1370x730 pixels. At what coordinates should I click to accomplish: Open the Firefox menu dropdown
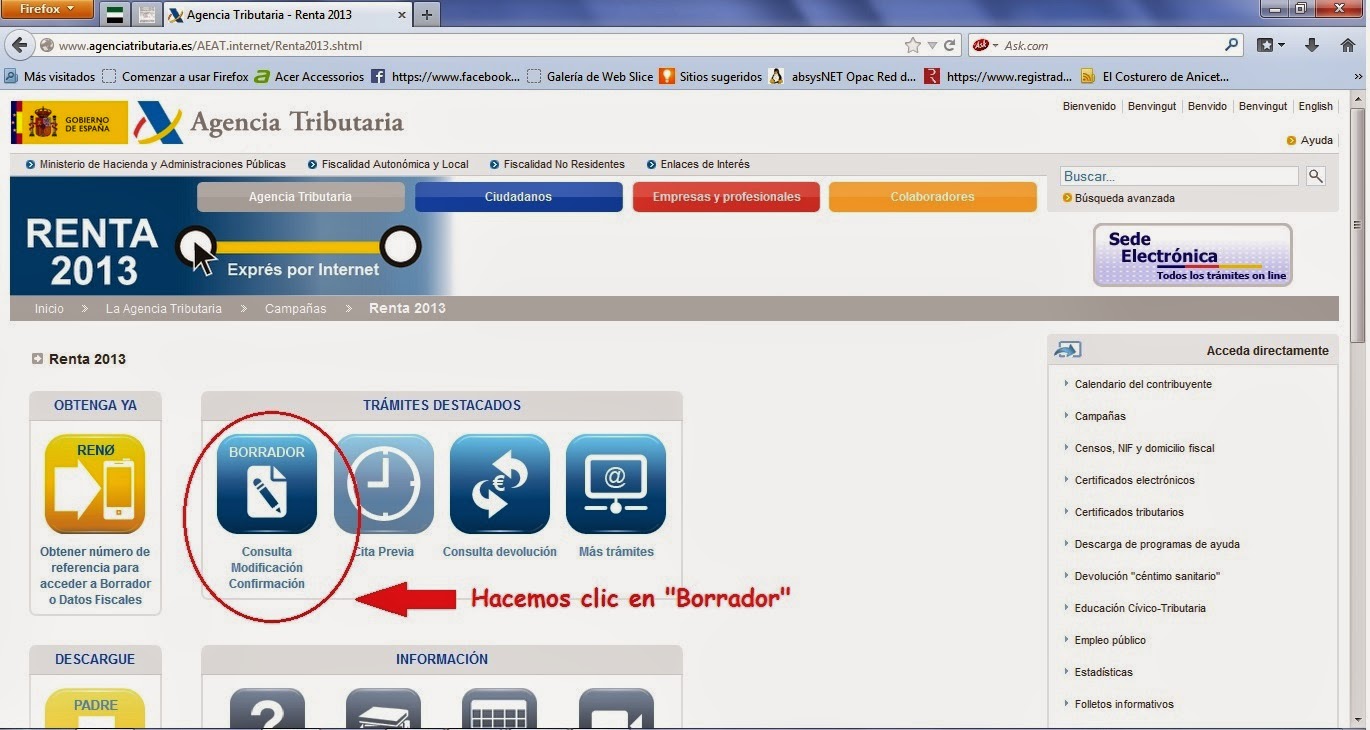(x=49, y=10)
